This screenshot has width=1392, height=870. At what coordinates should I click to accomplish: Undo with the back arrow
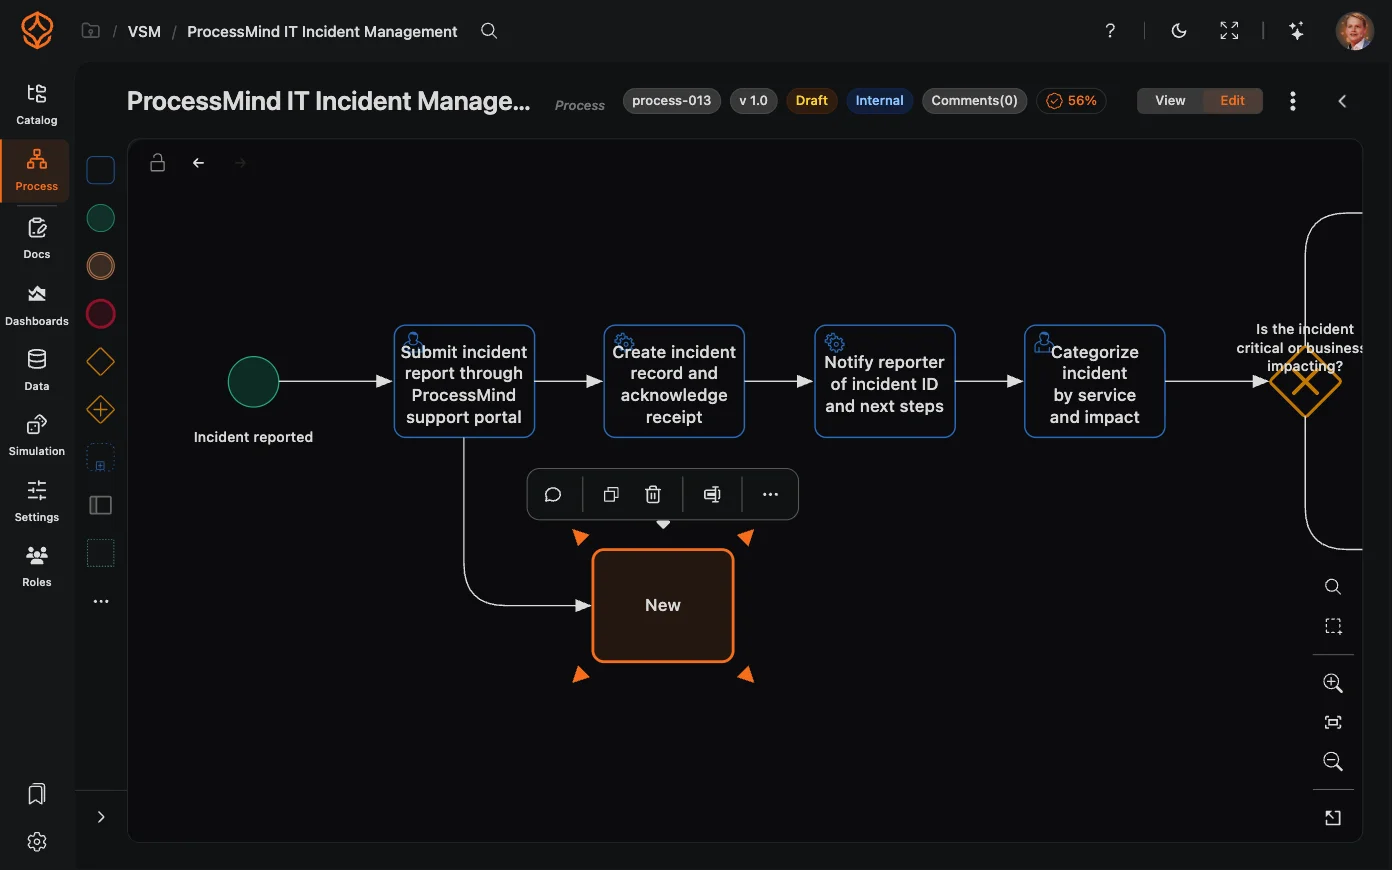(x=199, y=162)
